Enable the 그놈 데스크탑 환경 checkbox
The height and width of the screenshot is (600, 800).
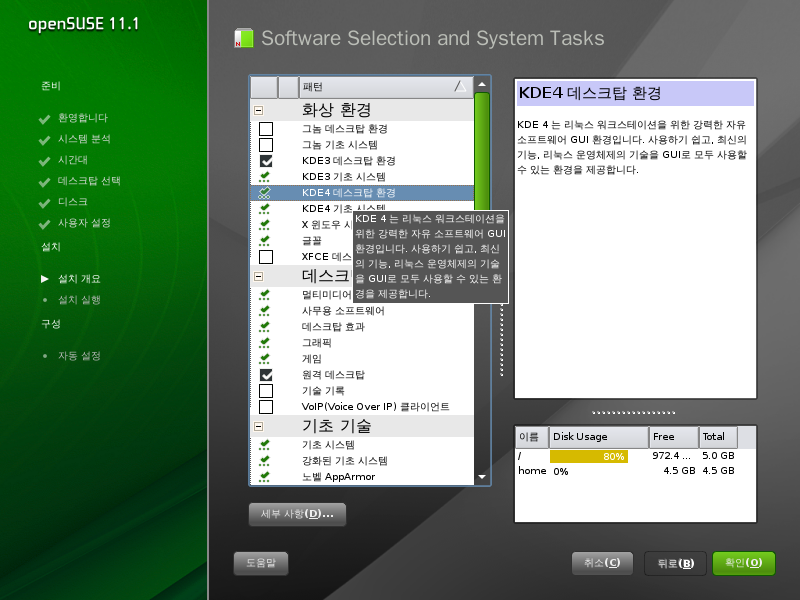tap(266, 129)
